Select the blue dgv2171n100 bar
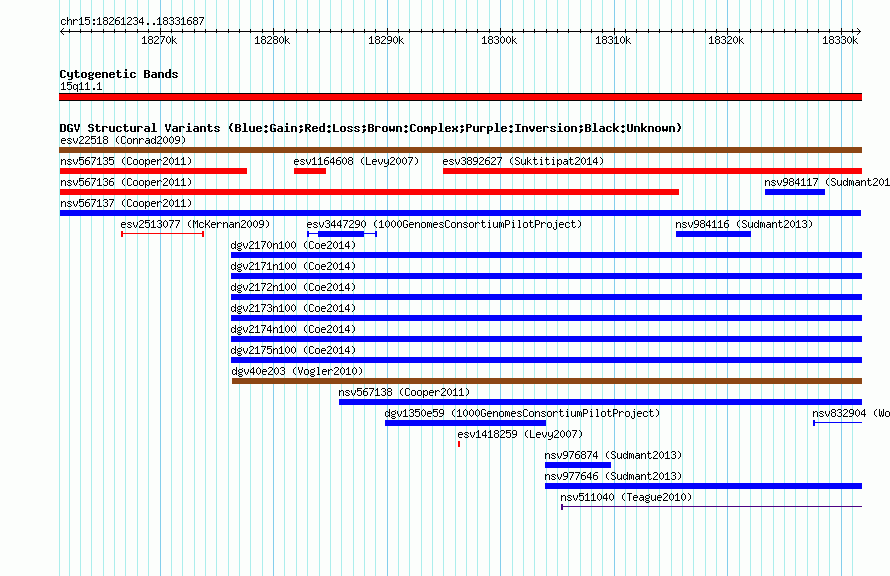The width and height of the screenshot is (890, 576). point(547,276)
